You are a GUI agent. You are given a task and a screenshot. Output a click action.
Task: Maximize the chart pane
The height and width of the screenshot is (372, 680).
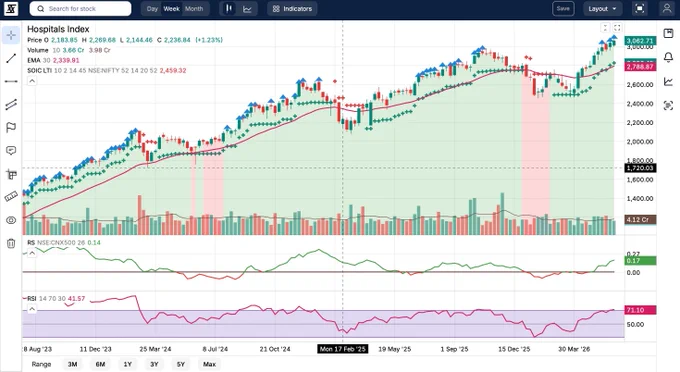pos(617,28)
